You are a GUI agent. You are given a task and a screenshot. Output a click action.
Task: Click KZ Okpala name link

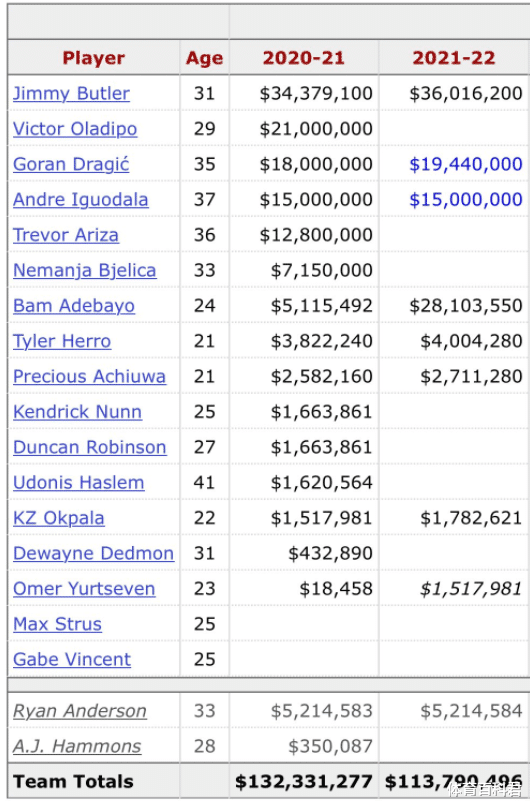coord(59,518)
